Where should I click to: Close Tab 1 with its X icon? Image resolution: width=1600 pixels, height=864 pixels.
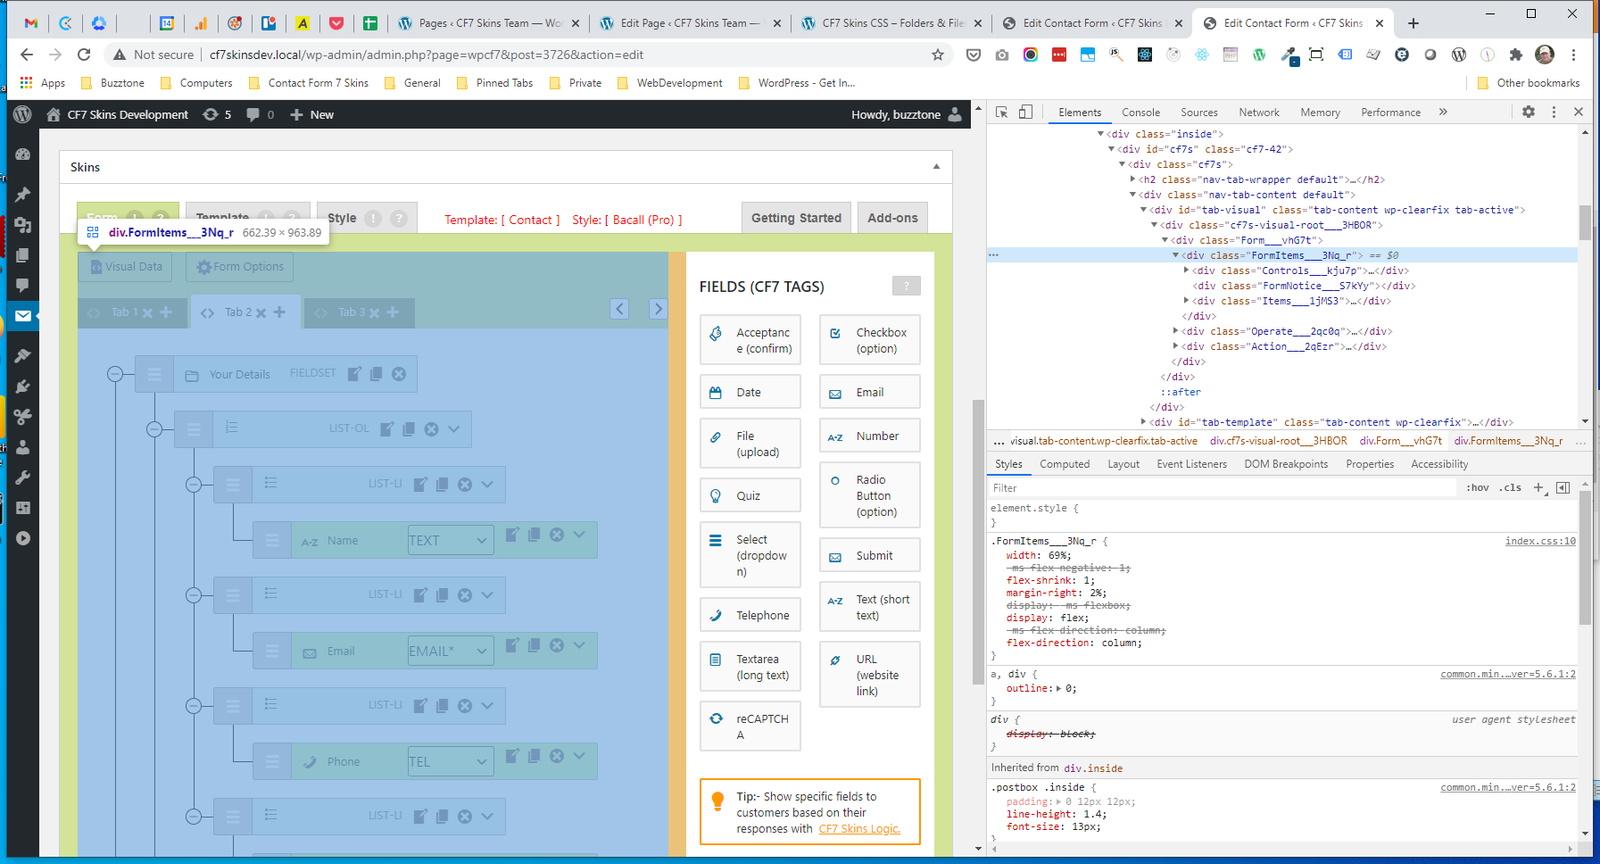(x=147, y=313)
